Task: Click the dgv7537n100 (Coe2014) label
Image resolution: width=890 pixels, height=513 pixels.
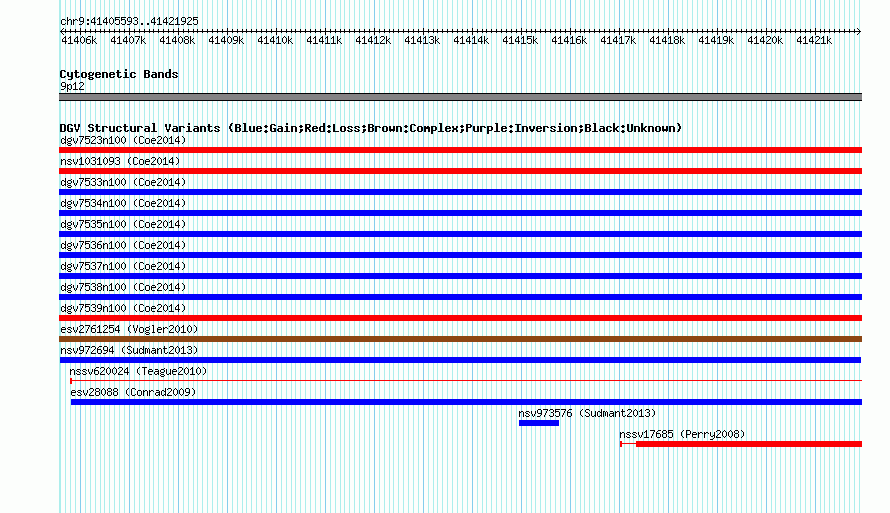Action: coord(123,266)
